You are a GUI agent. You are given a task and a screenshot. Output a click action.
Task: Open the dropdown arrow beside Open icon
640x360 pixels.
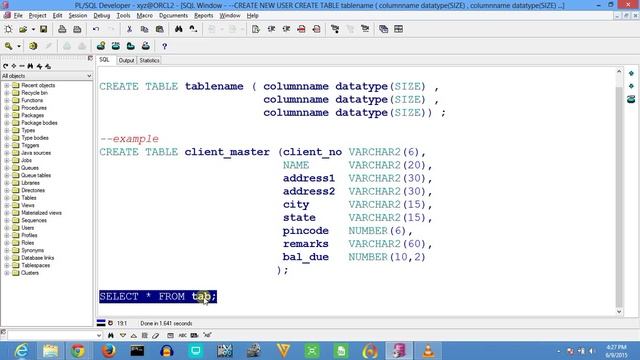click(x=33, y=29)
